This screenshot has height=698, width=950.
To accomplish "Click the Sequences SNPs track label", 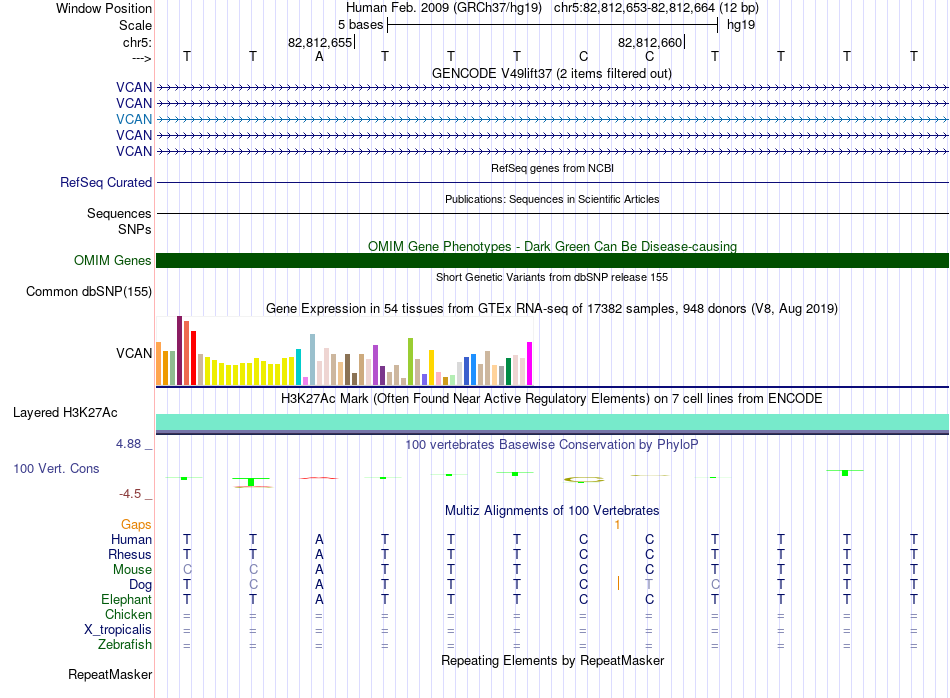I will (x=119, y=221).
